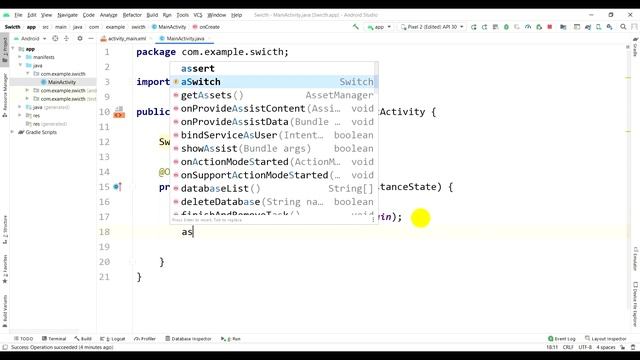This screenshot has height=360, width=640.
Task: Choose assert completion suggestion
Action: [274, 68]
